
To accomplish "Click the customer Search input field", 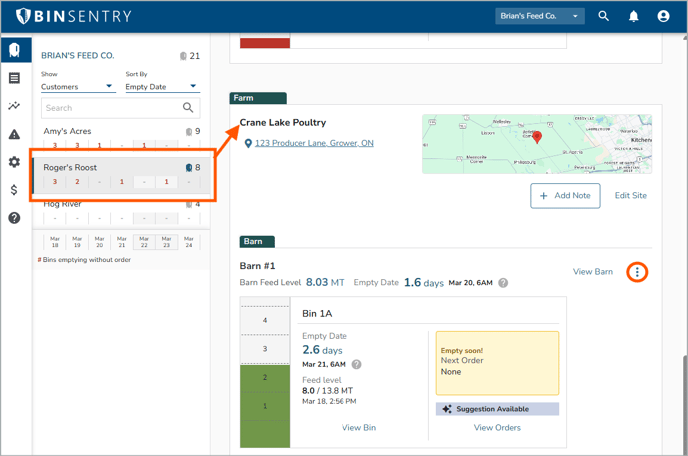I will (121, 108).
